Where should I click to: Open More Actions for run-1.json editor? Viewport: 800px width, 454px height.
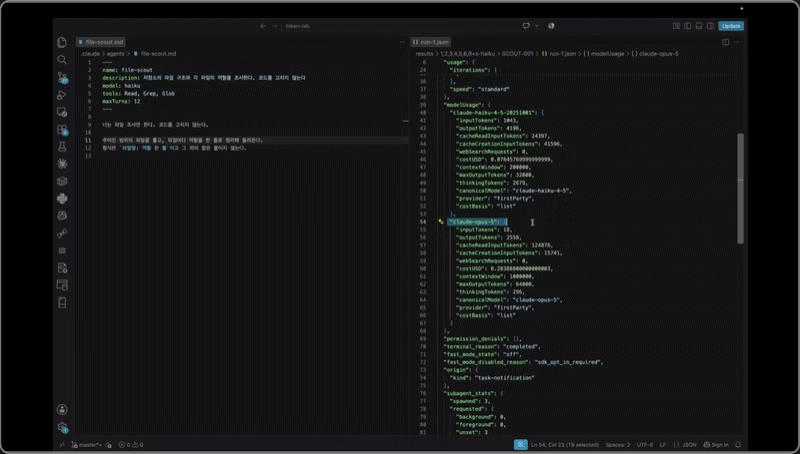point(737,42)
